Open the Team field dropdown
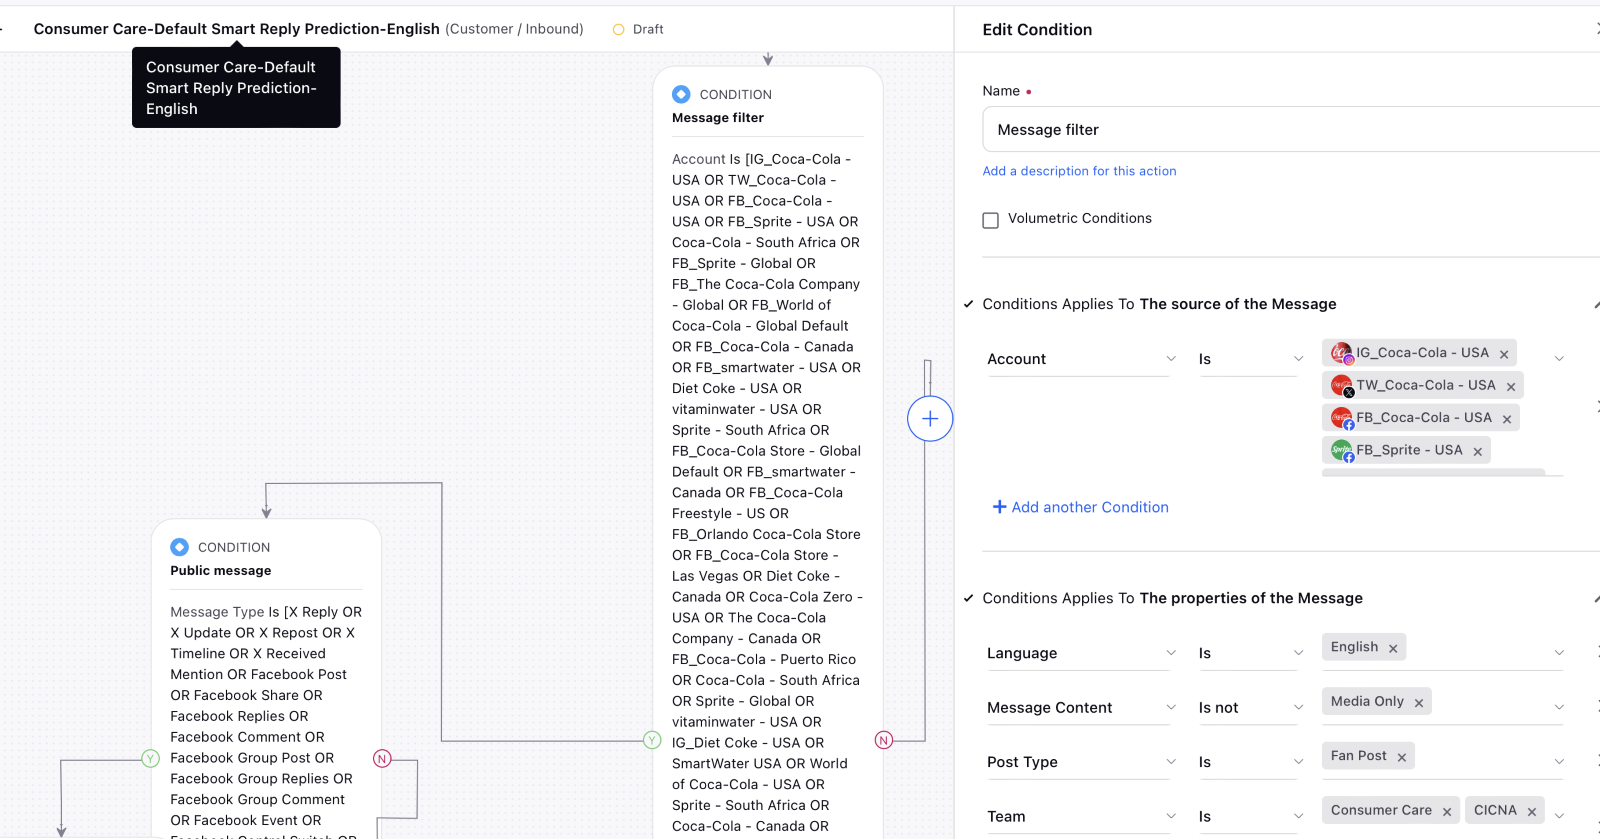Screen dimensions: 1600x839 [x=1081, y=816]
